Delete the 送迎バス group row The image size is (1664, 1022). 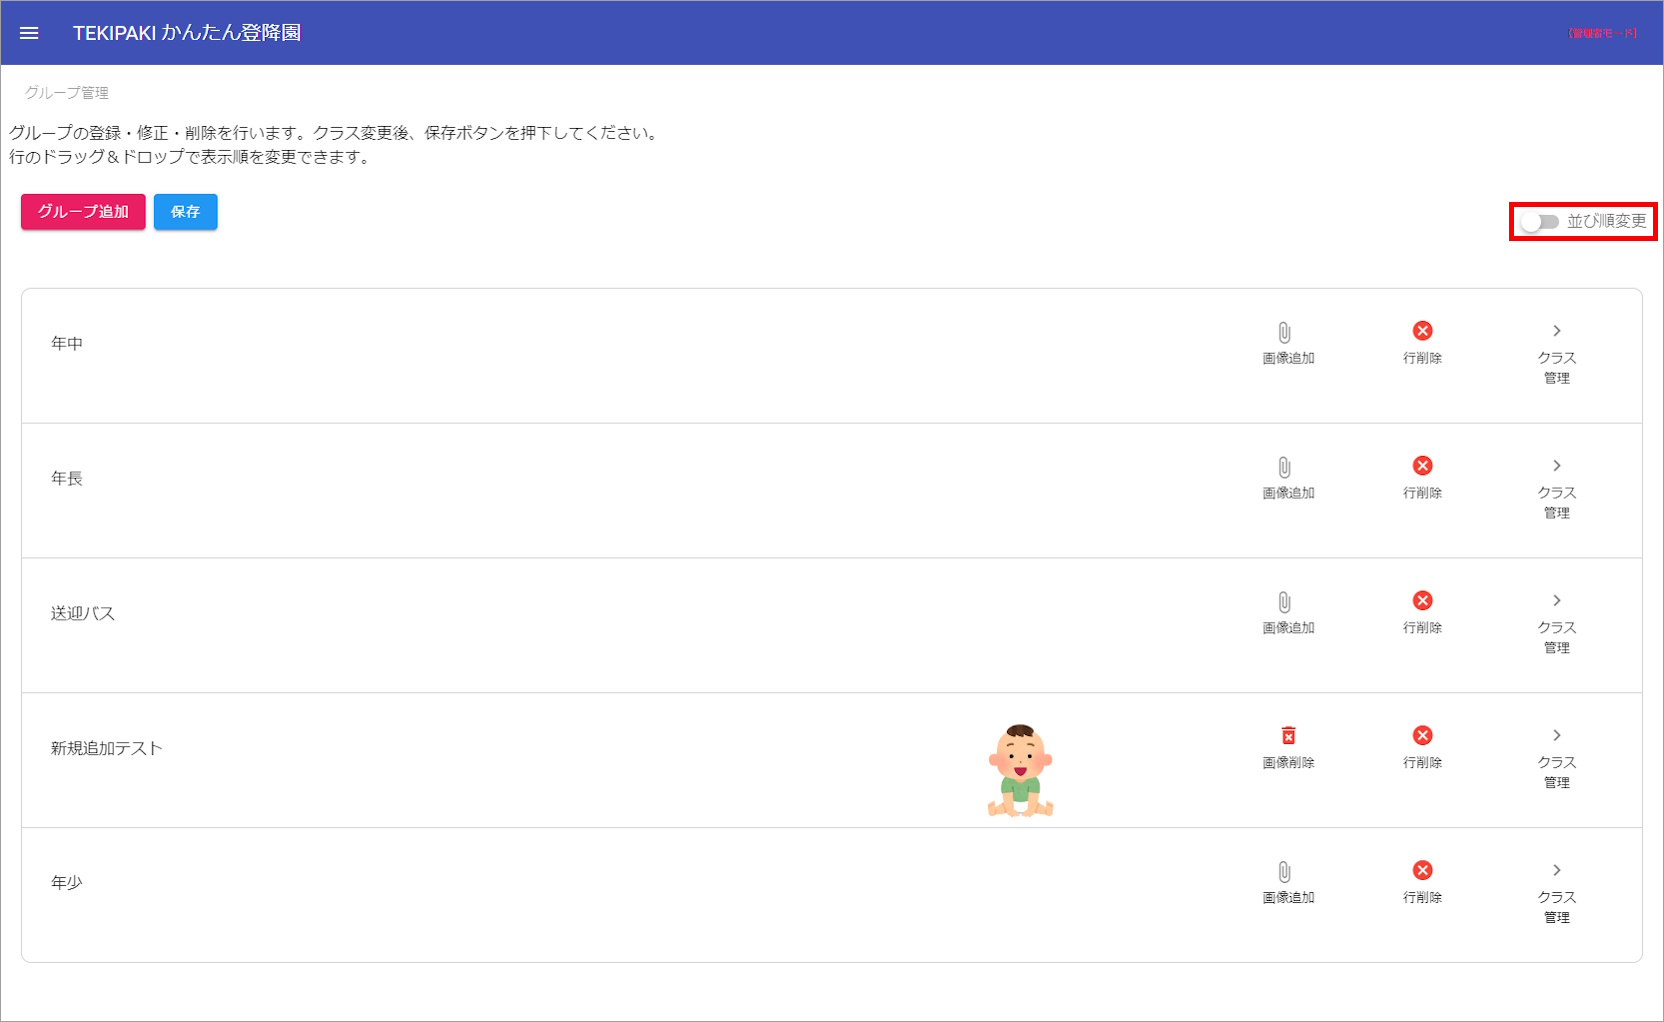coord(1422,601)
